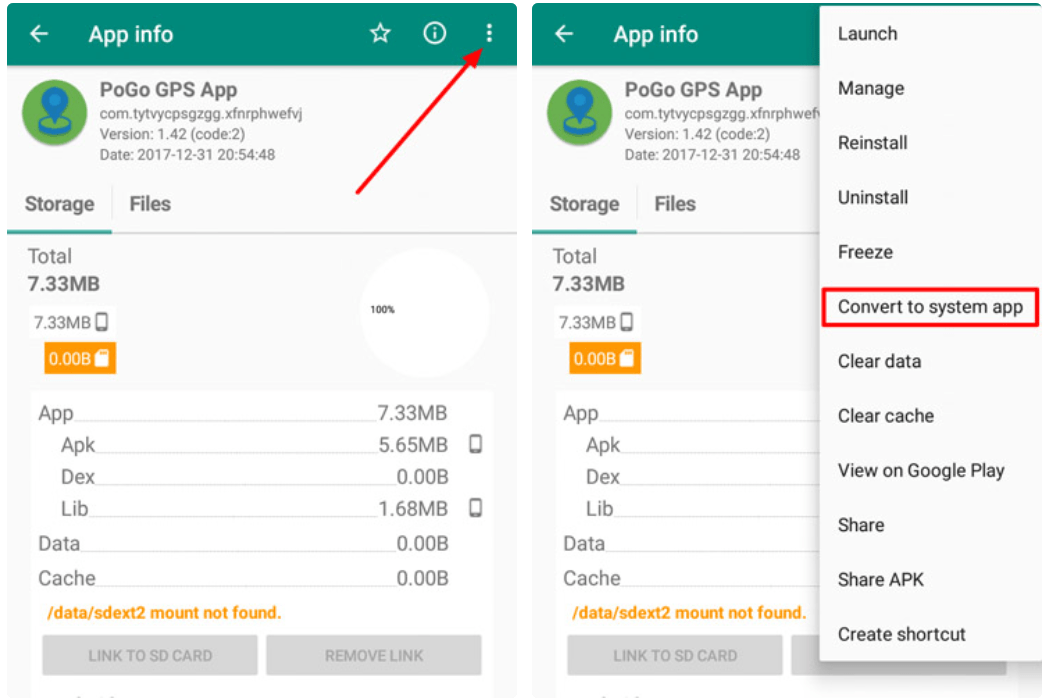Screen dimensions: 1050x700
Task: Select Freeze menu entry
Action: pos(929,252)
